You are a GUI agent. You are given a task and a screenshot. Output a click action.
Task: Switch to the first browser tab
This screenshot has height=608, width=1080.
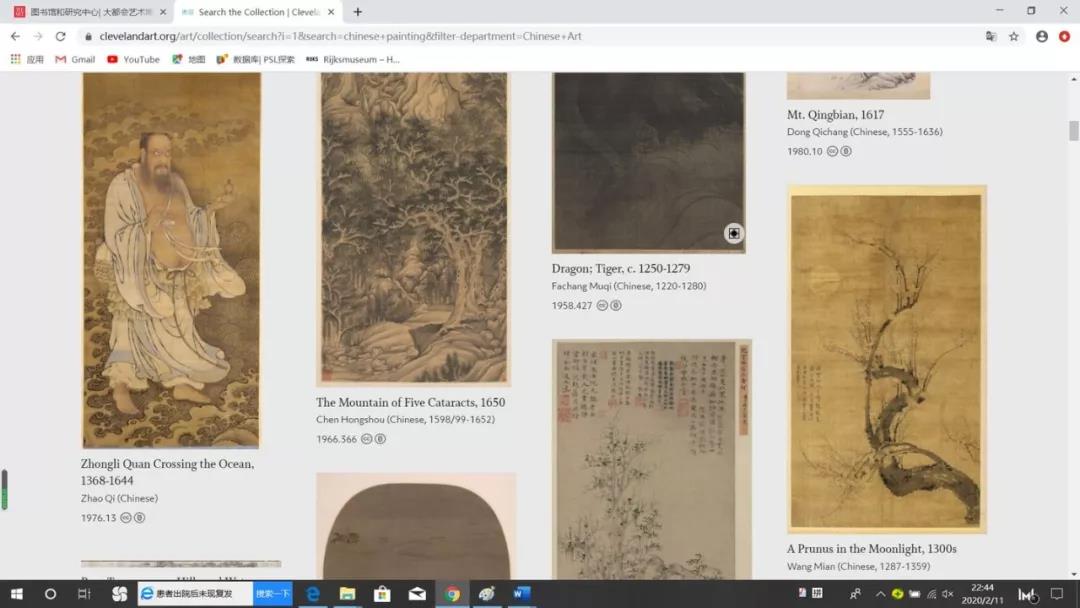[x=88, y=12]
